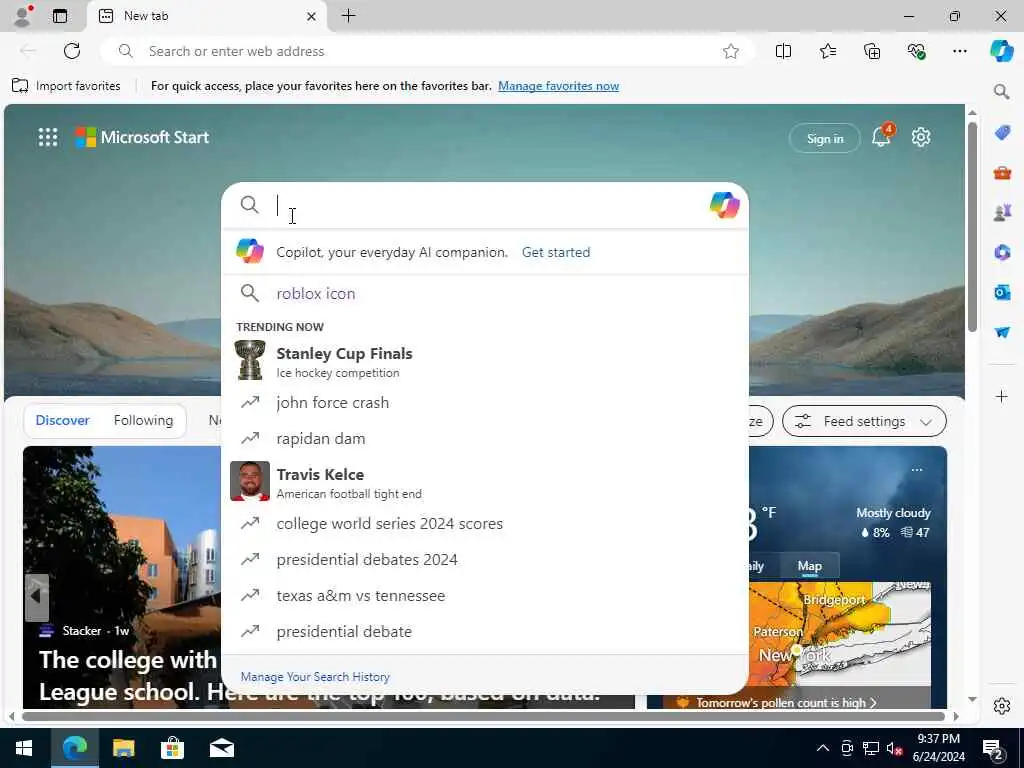Open Microsoft Store from taskbar
This screenshot has height=768, width=1024.
pyautogui.click(x=172, y=748)
